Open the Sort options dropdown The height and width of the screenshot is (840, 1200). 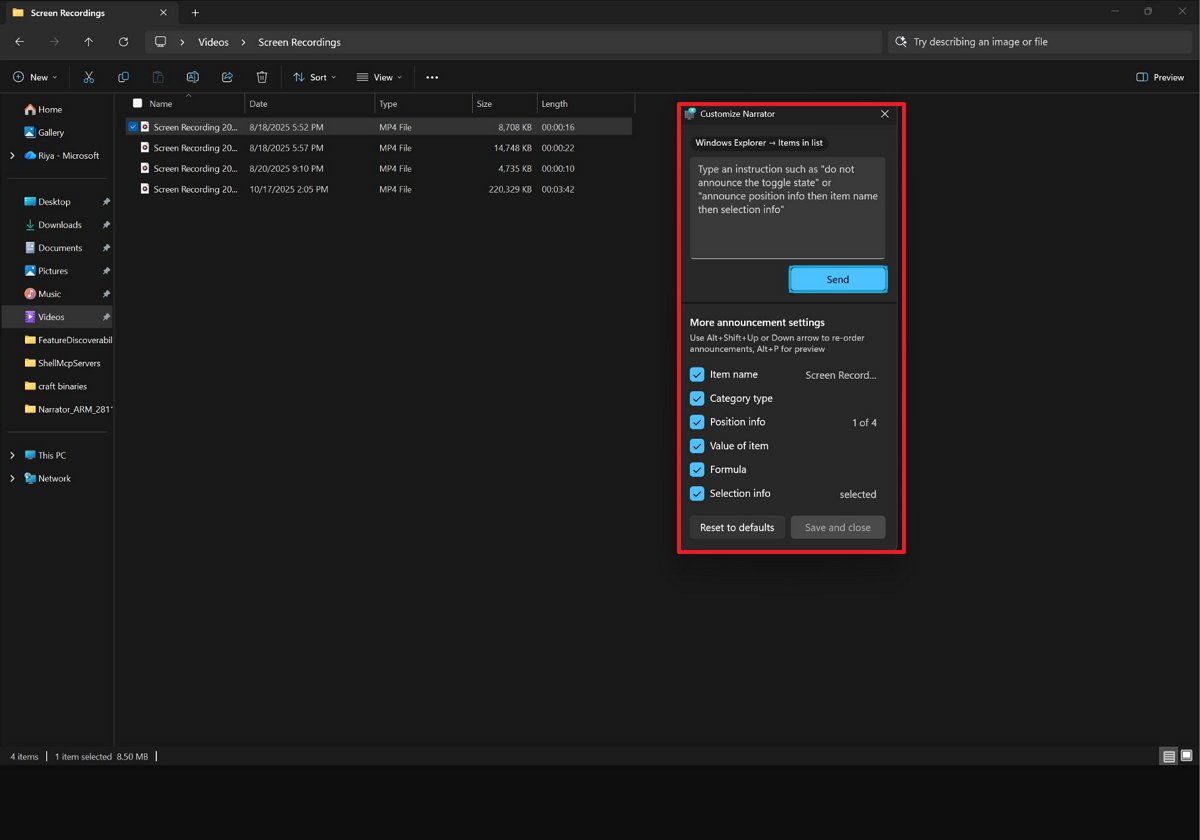313,77
